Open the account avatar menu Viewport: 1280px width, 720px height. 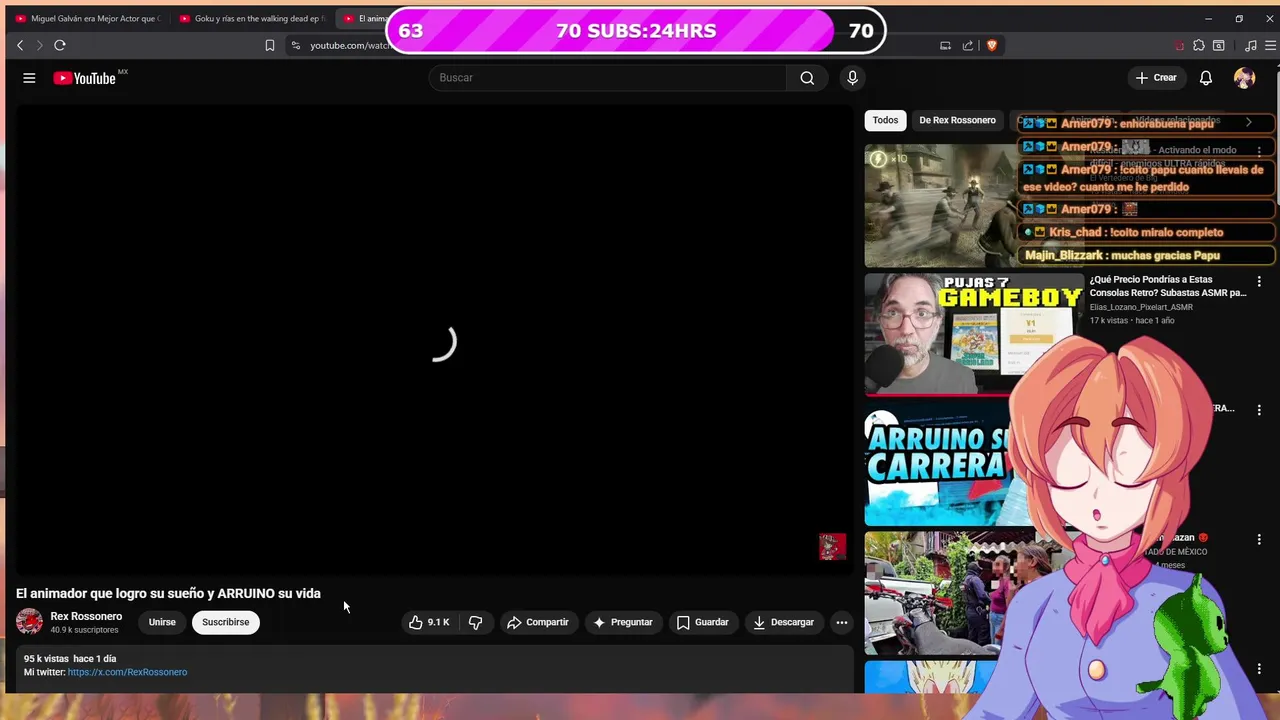(1244, 78)
